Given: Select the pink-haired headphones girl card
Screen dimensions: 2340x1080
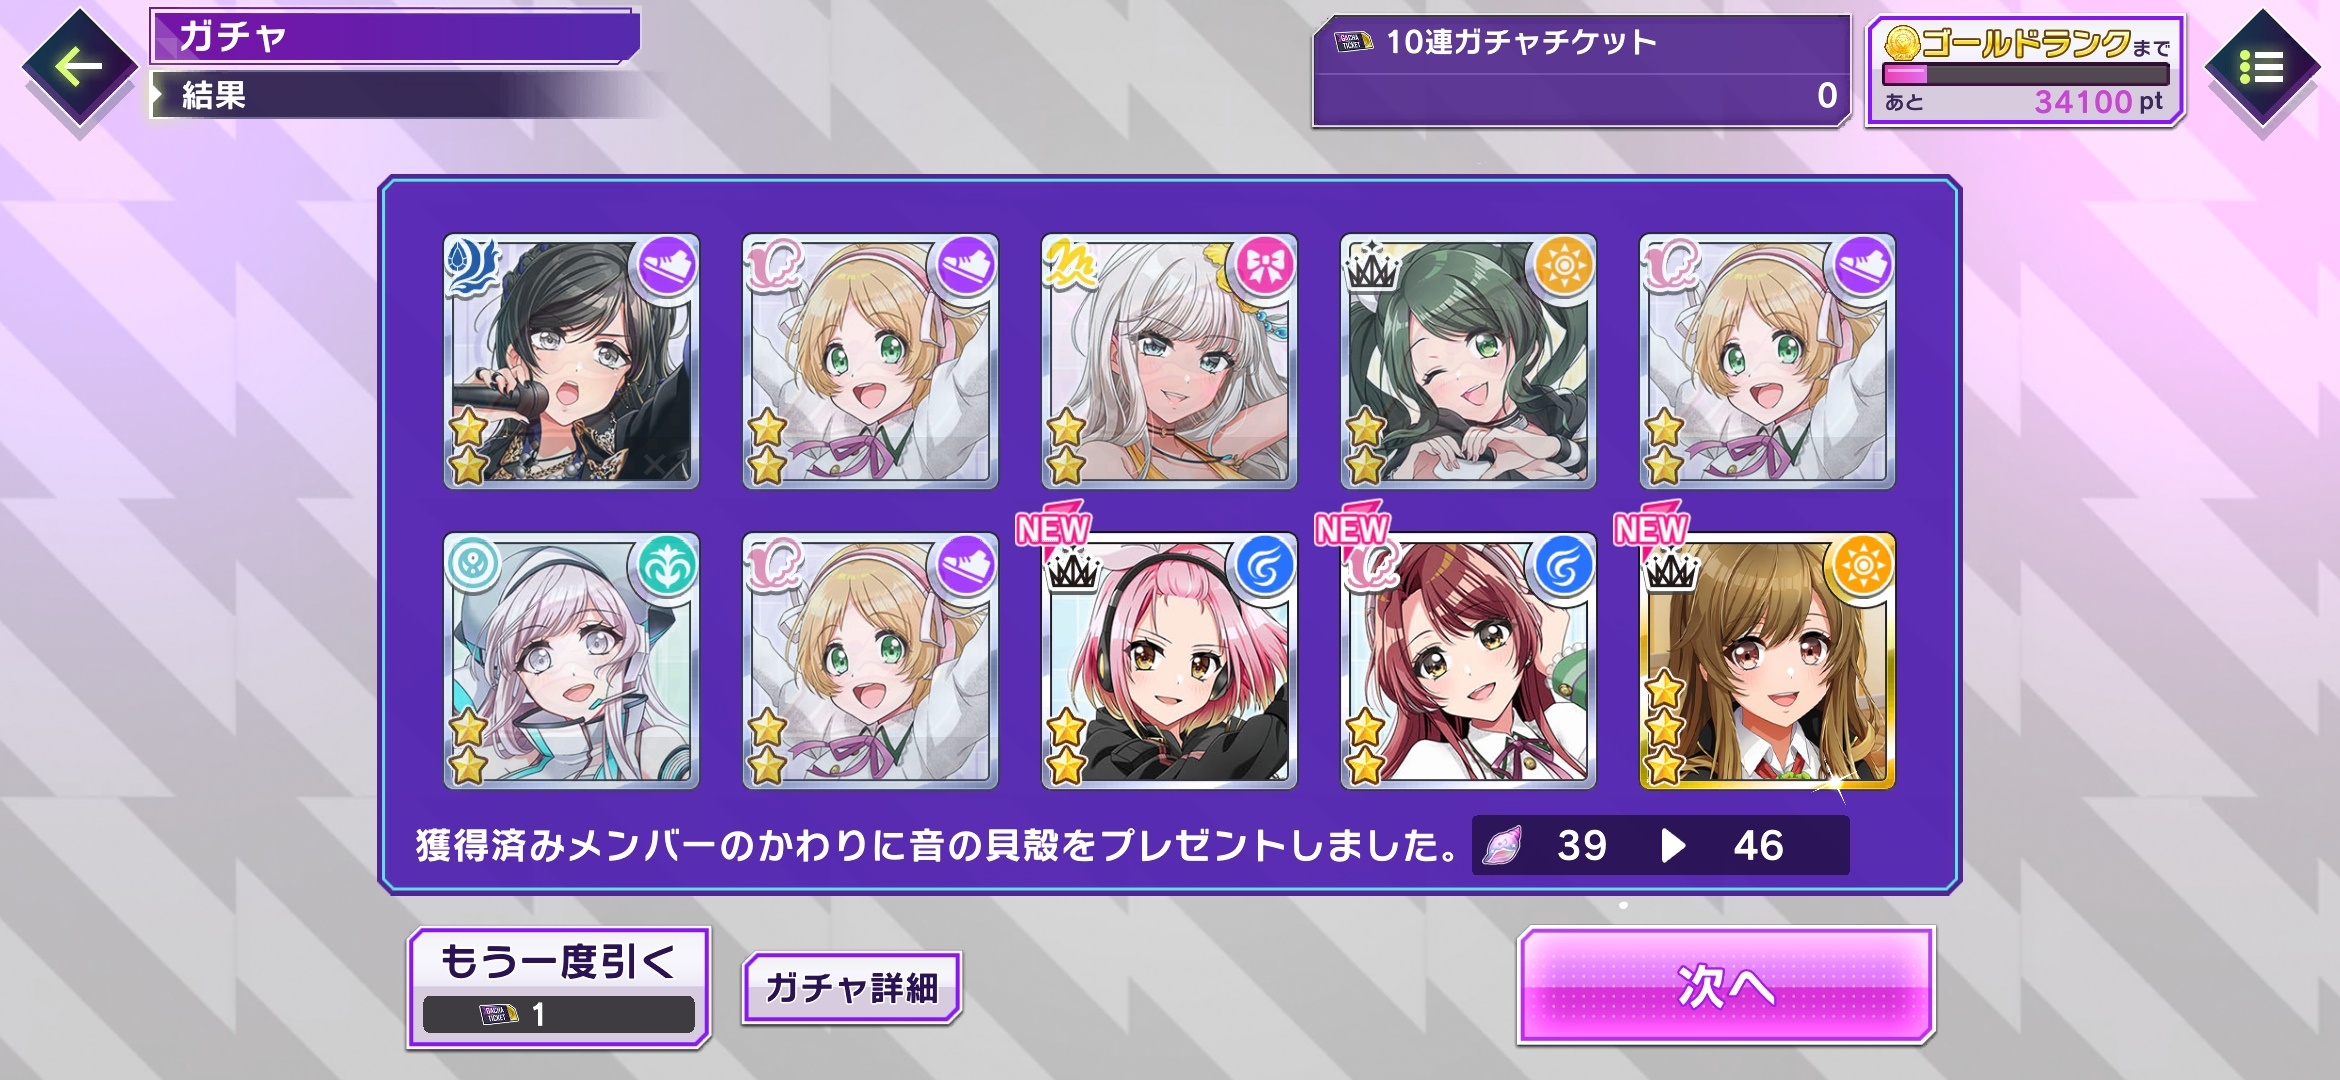Looking at the screenshot, I should coord(1169,661).
